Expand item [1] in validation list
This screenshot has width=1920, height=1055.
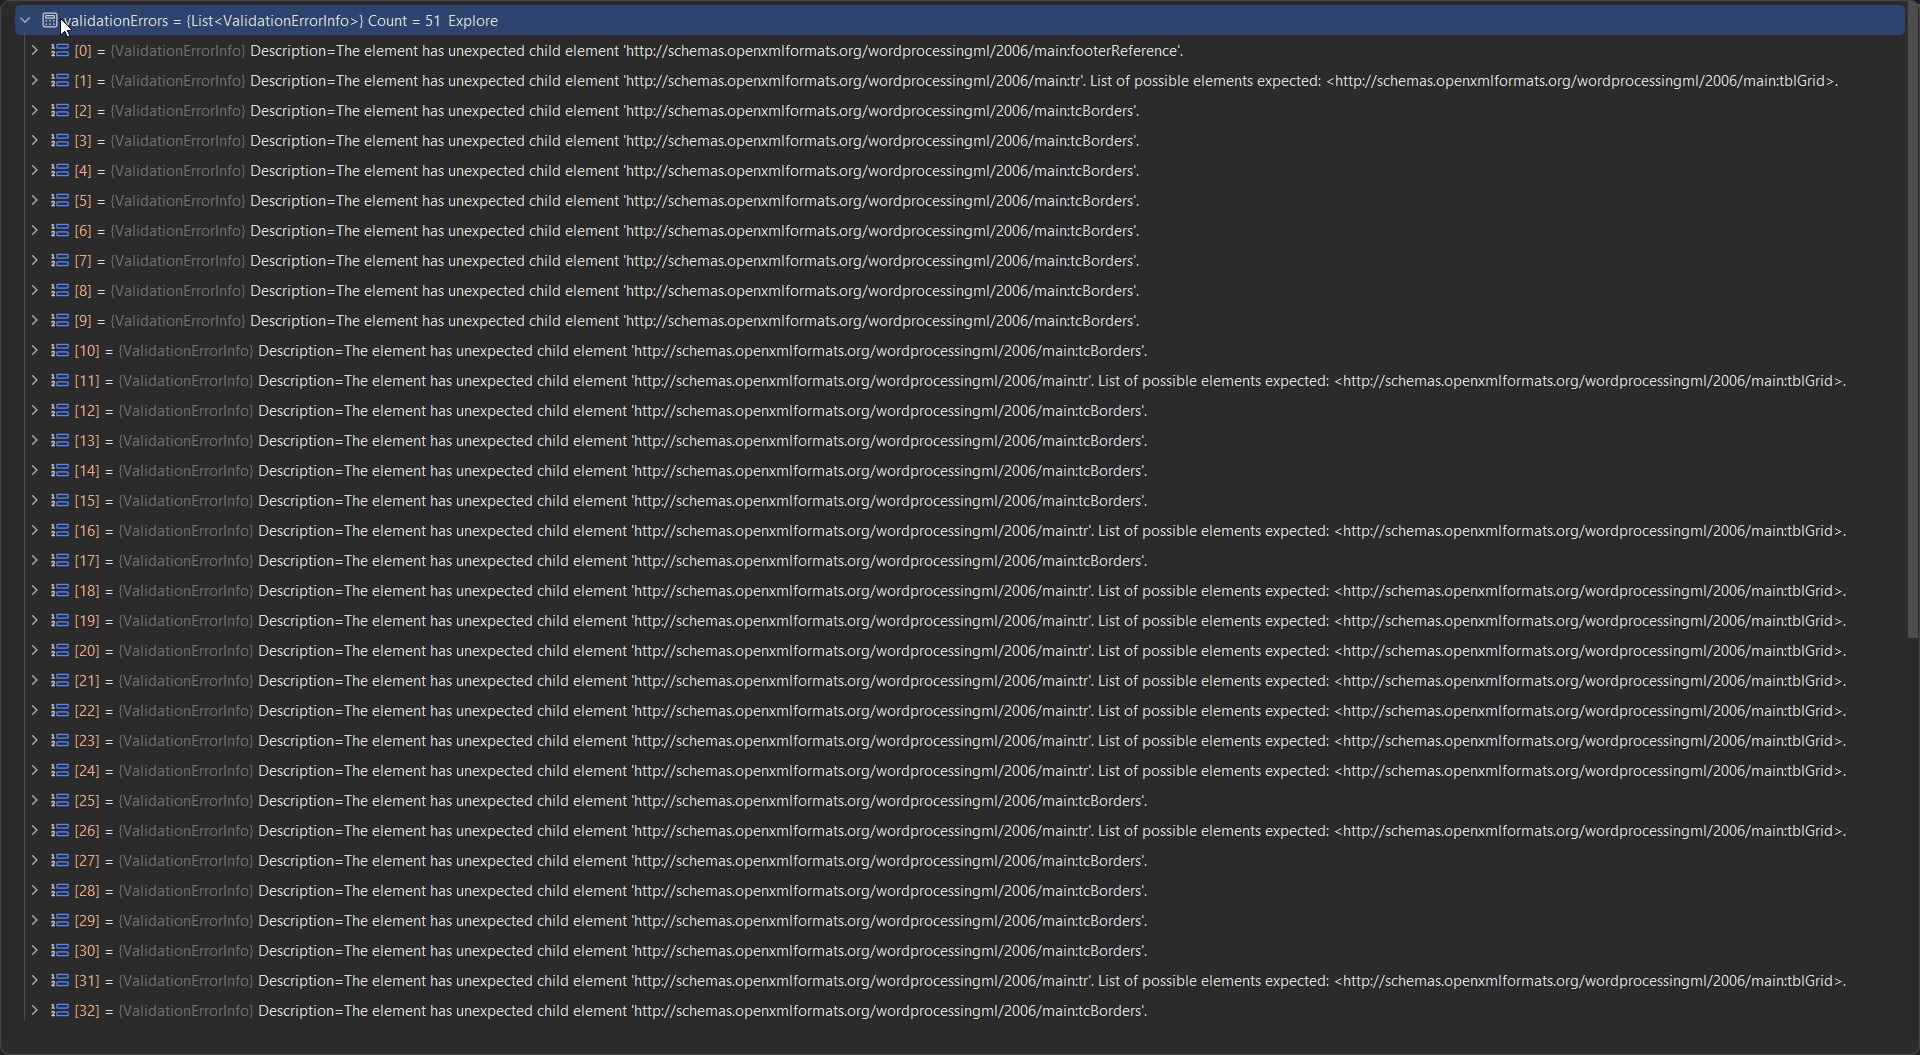34,80
